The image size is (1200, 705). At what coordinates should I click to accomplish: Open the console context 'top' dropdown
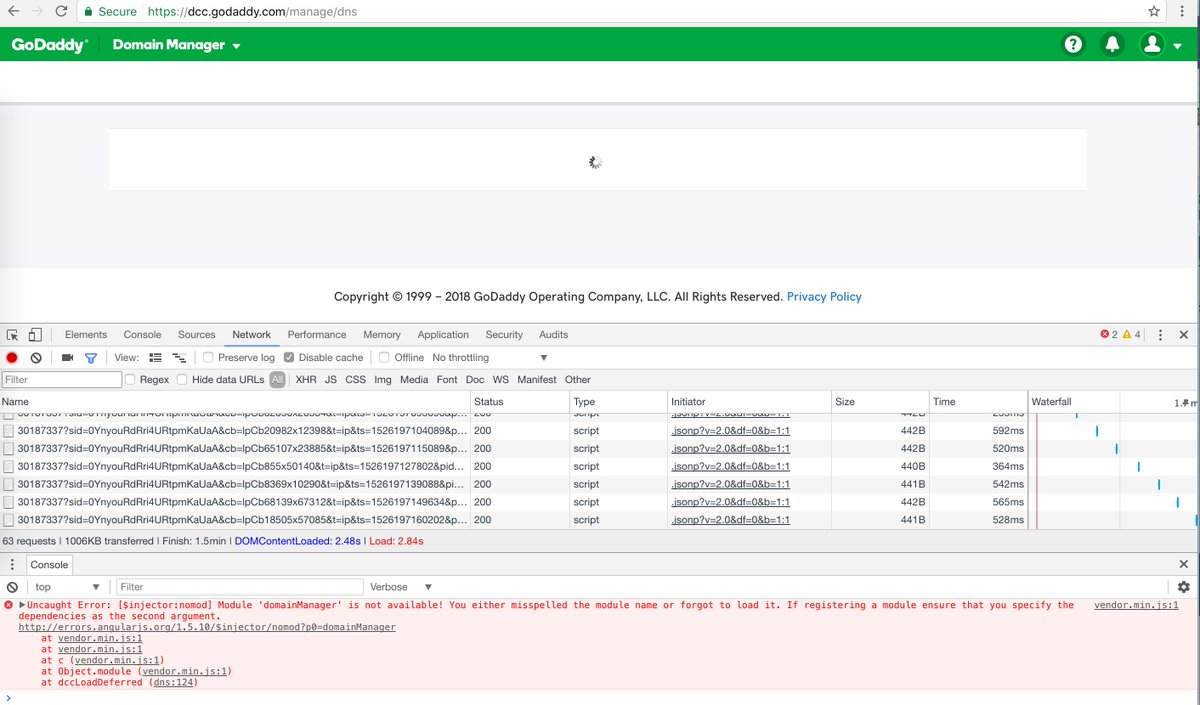(67, 587)
